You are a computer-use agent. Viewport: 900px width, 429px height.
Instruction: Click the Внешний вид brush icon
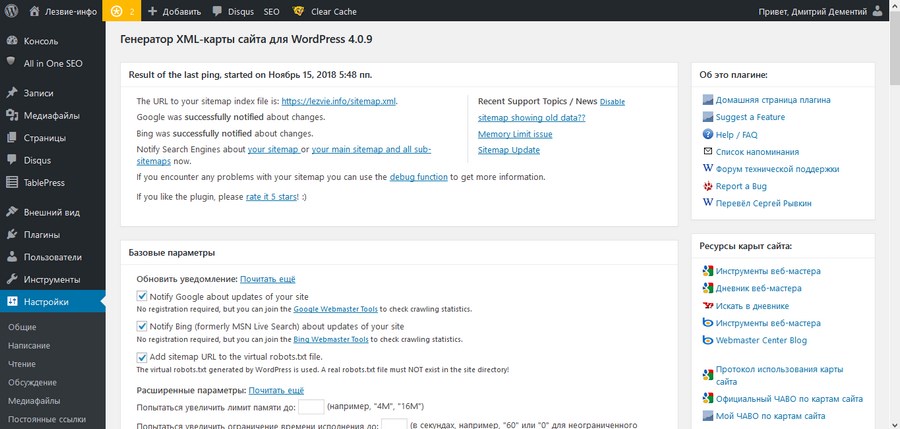(x=11, y=212)
